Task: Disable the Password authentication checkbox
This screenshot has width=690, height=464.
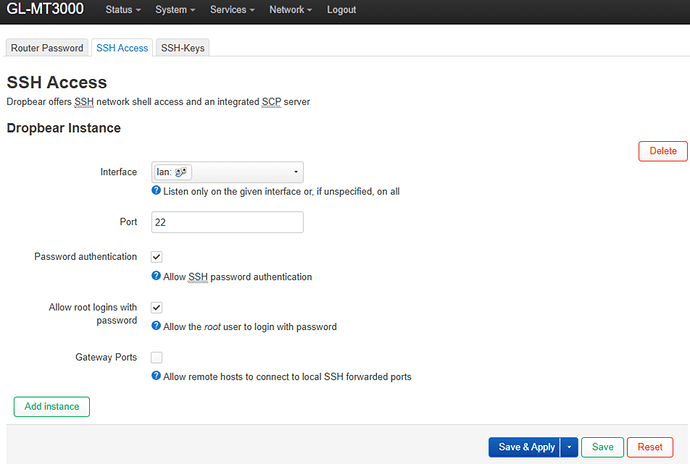Action: [x=157, y=257]
